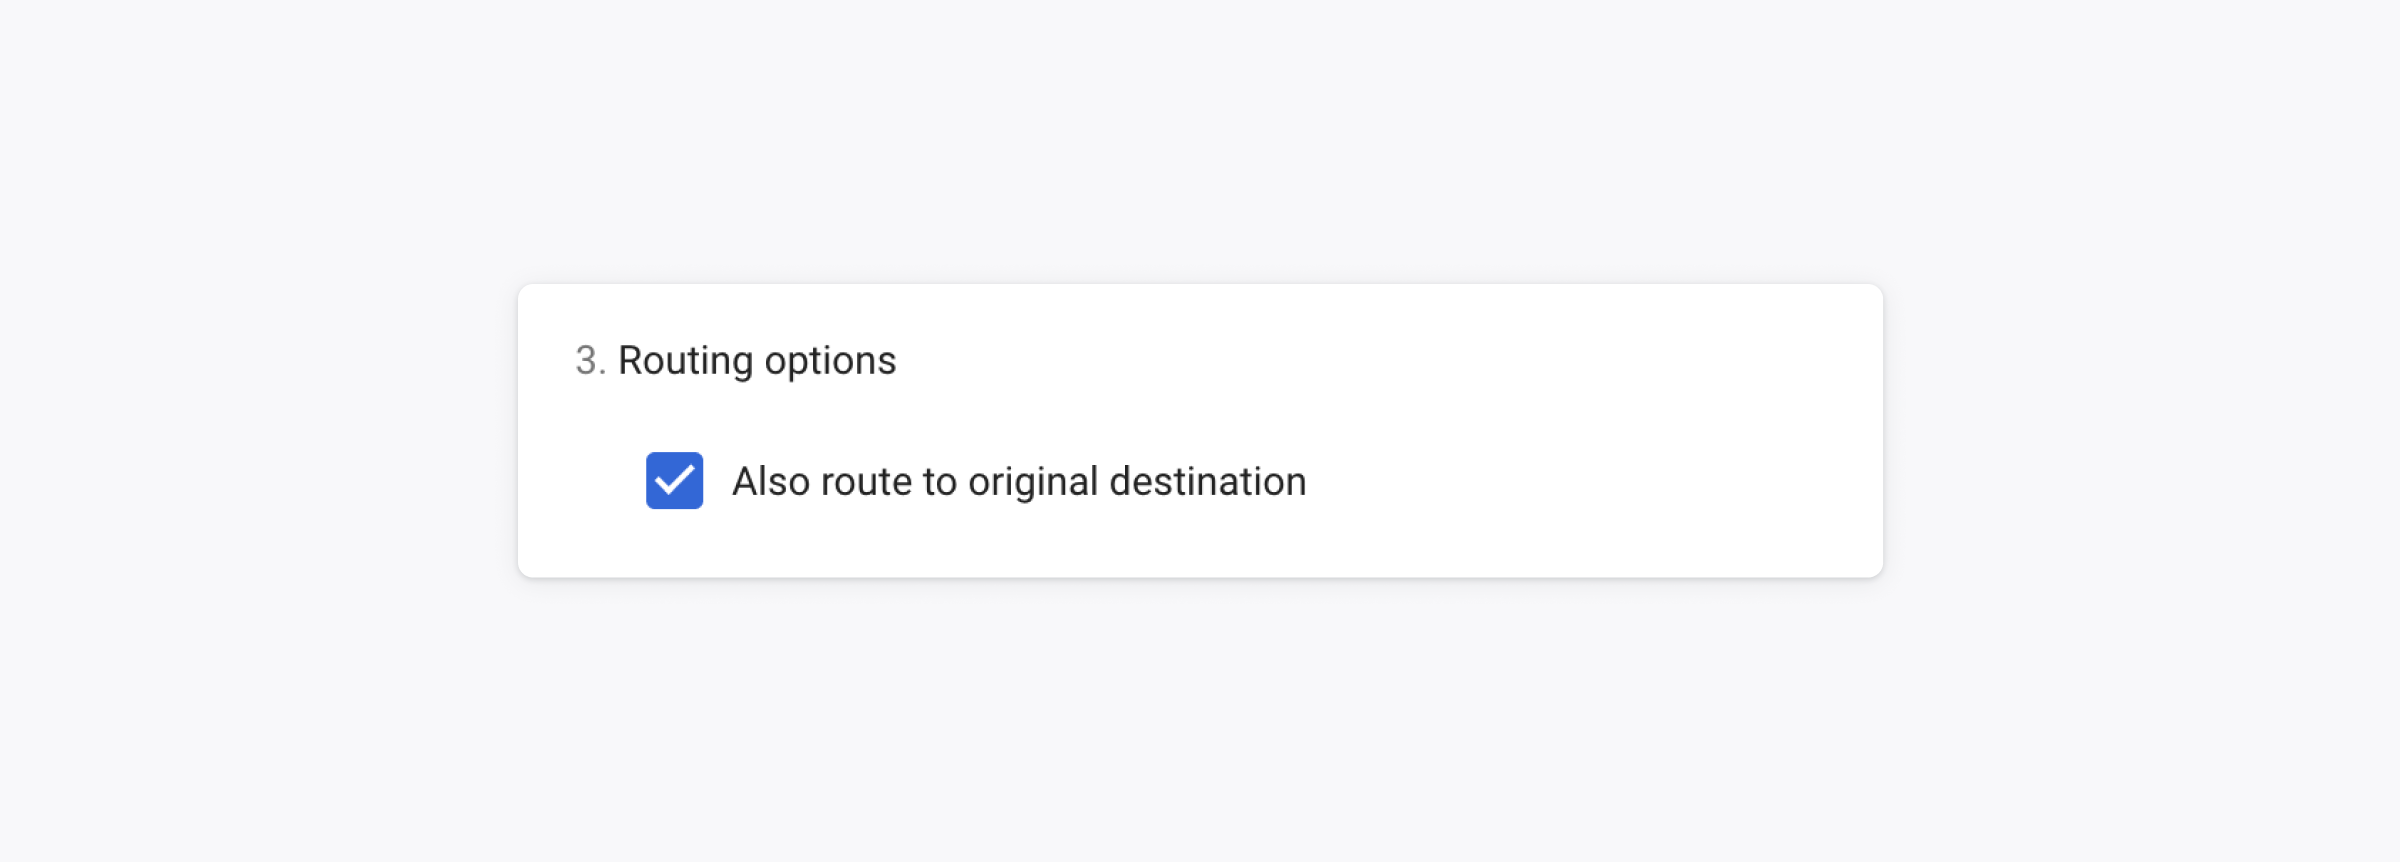Deselect the checked routing option box
2400x862 pixels.
tap(674, 481)
